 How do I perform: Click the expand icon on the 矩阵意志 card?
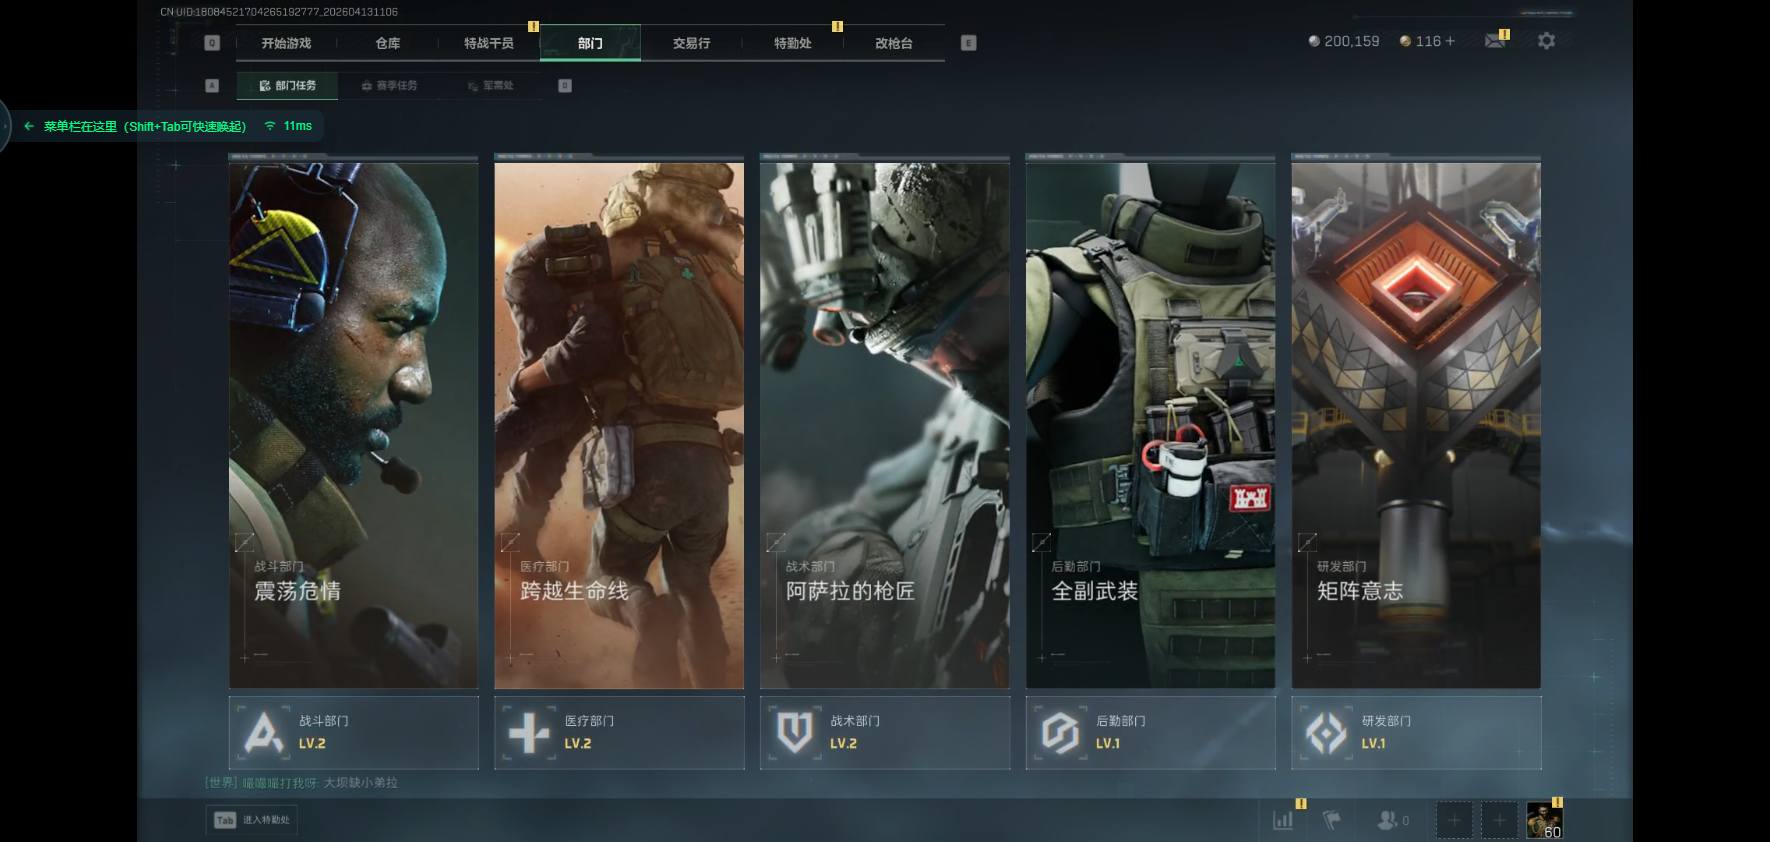click(x=1307, y=543)
